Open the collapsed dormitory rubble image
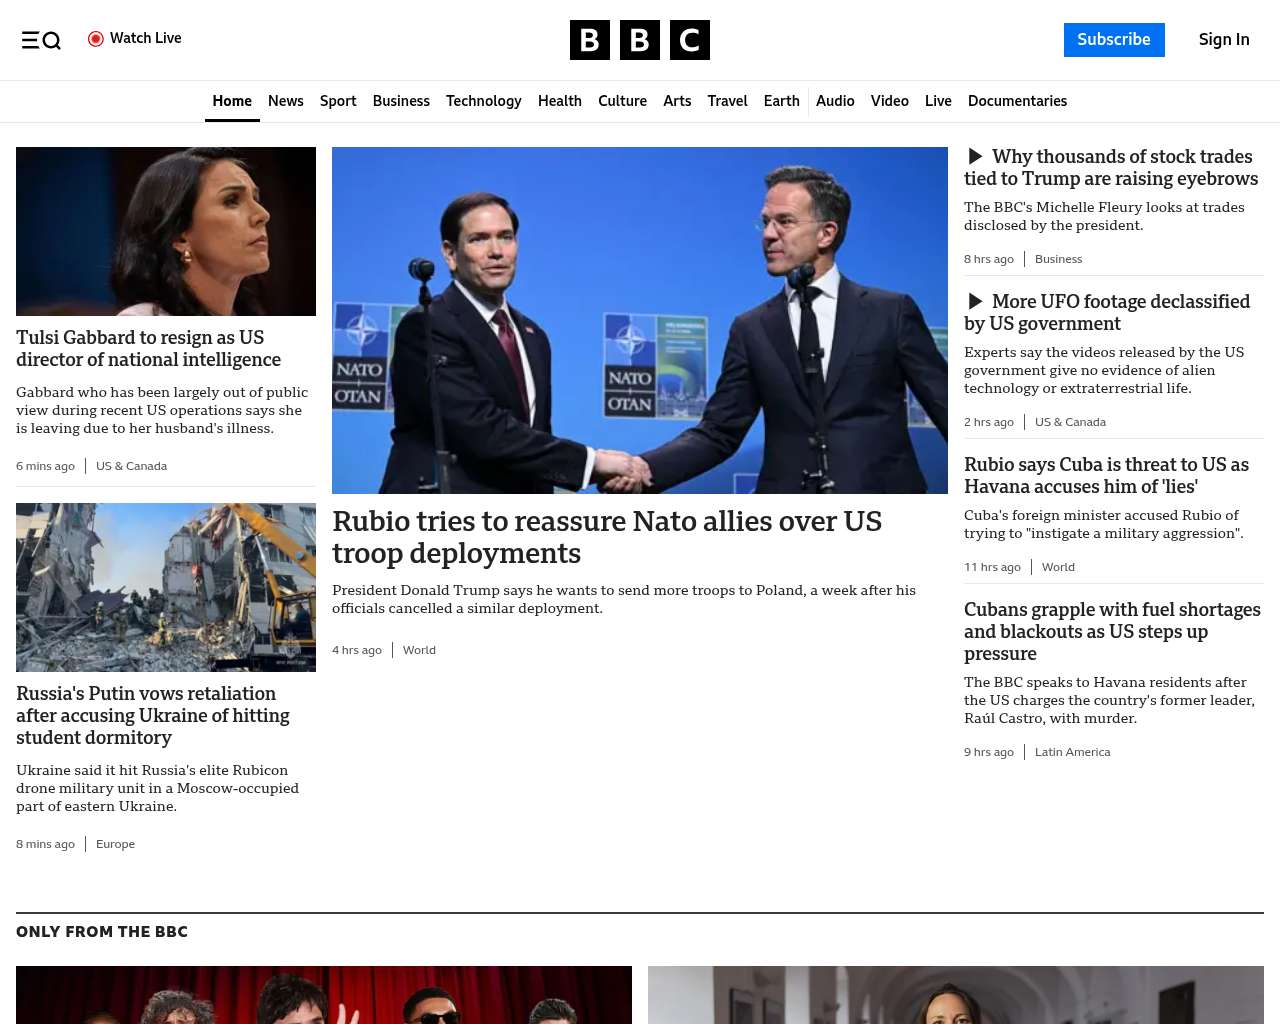 [166, 587]
